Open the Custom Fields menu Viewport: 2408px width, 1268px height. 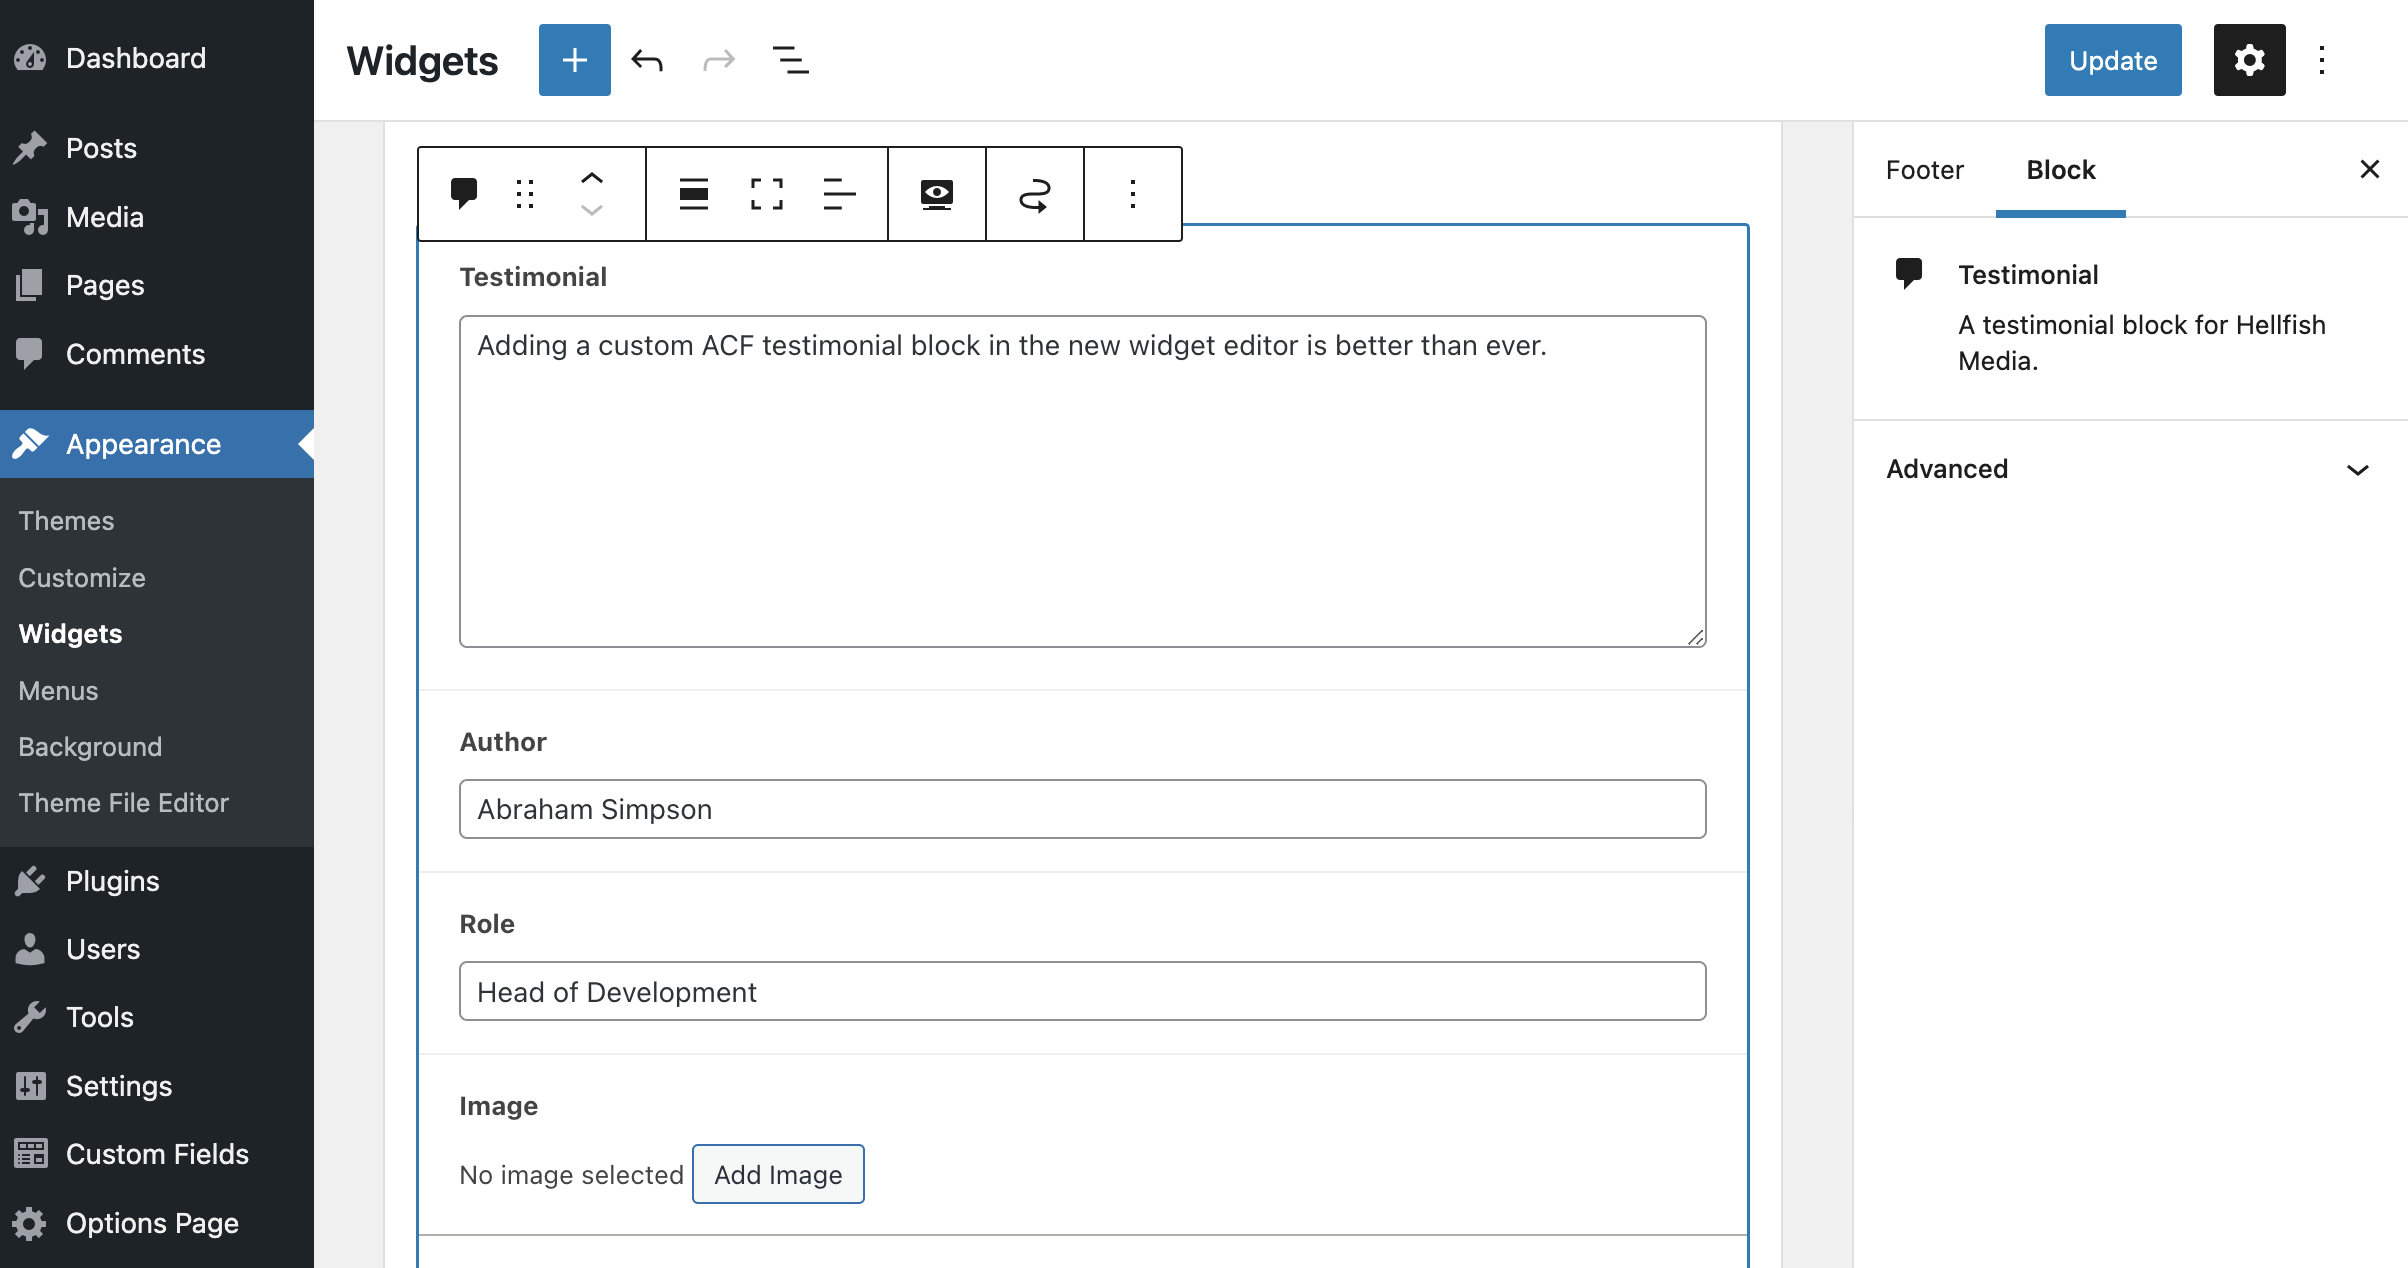click(157, 1154)
